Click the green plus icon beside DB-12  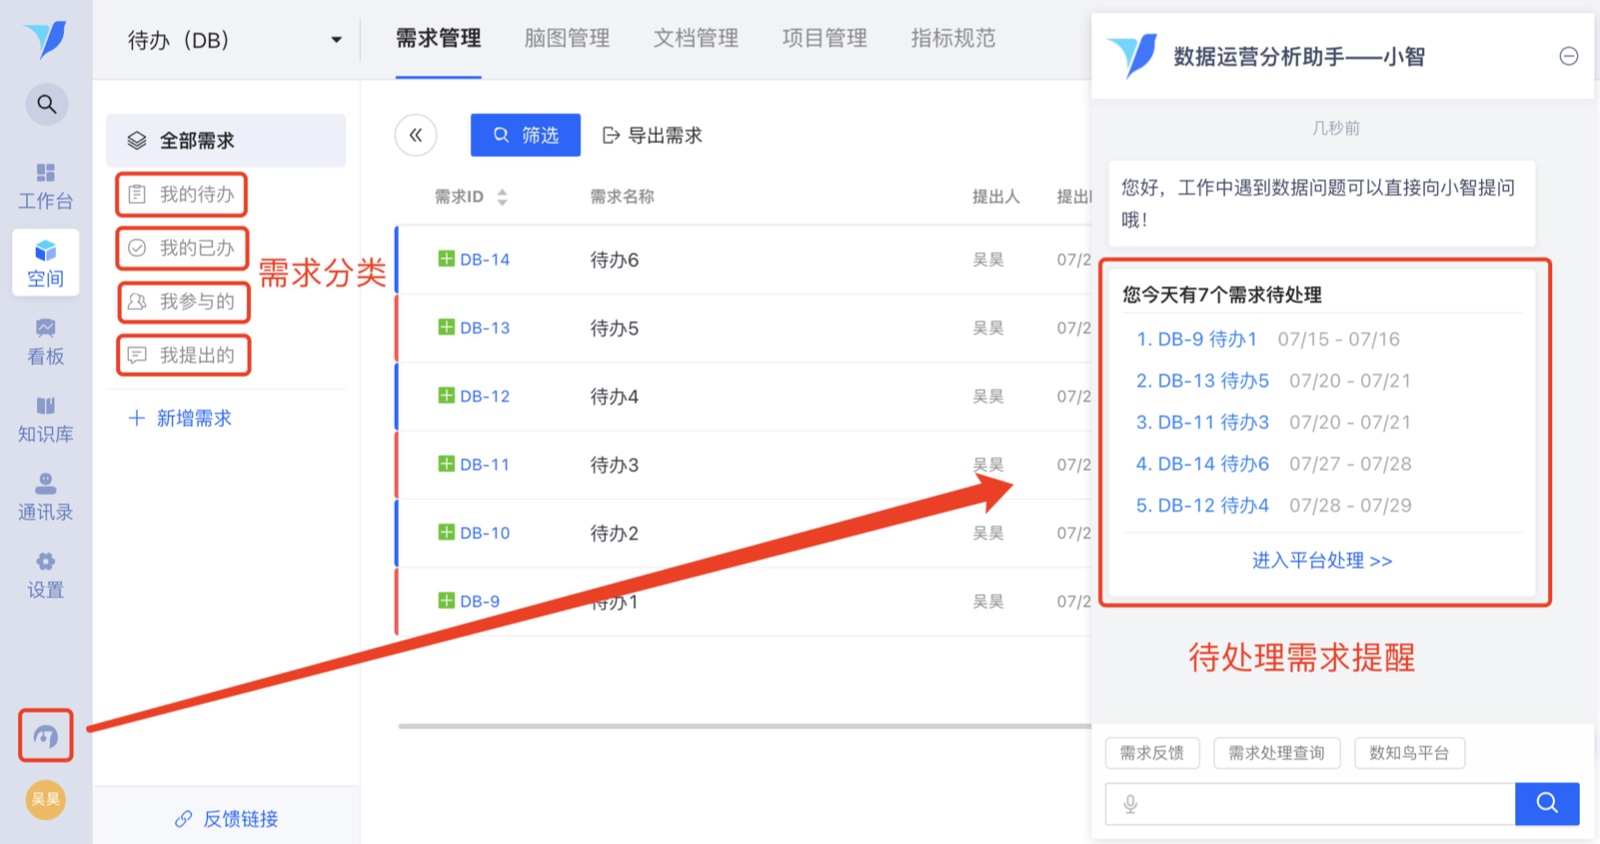(446, 395)
